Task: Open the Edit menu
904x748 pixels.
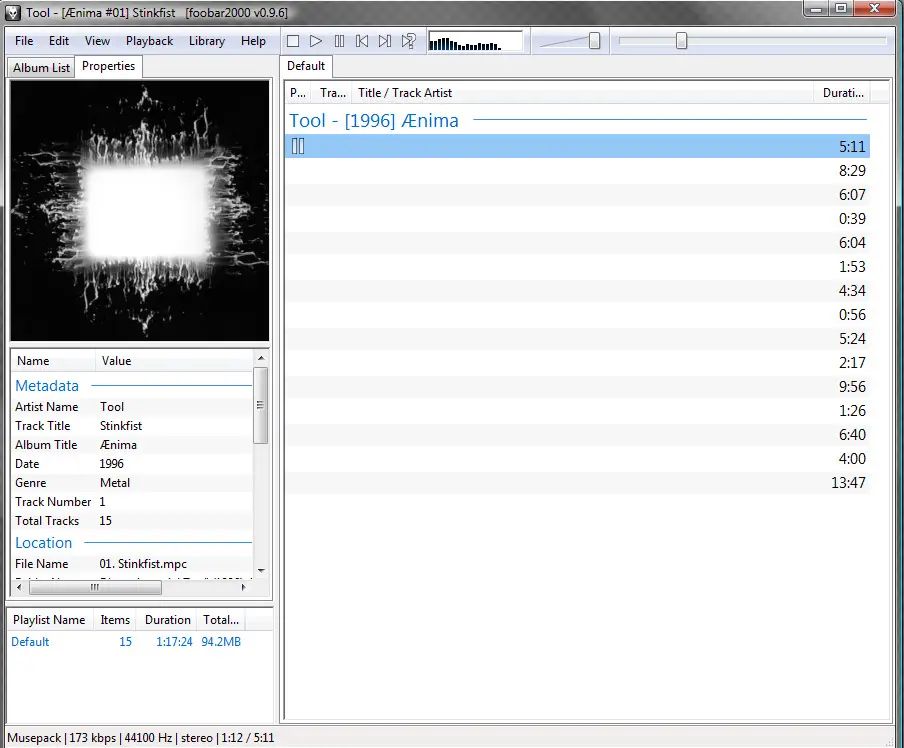Action: tap(59, 41)
